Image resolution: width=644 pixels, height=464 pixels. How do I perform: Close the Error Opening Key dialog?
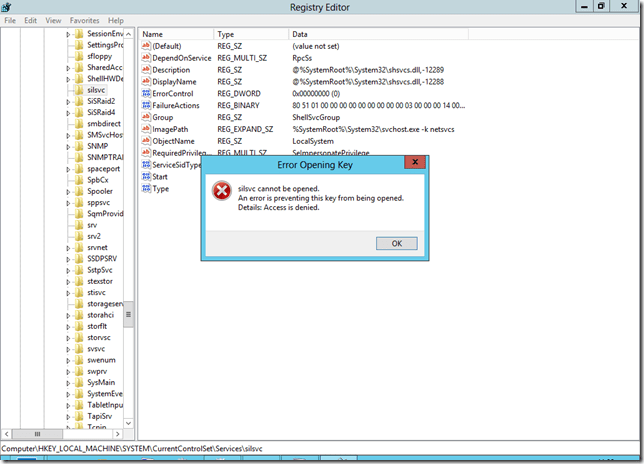coord(415,162)
